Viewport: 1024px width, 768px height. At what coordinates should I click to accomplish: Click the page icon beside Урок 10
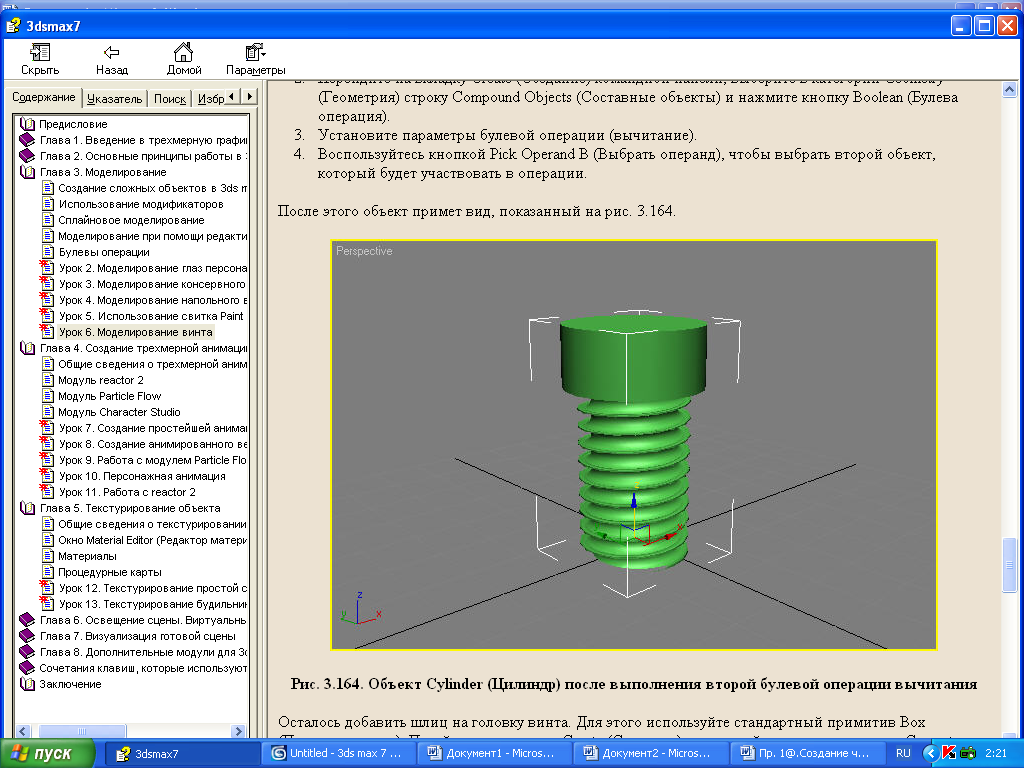point(47,476)
